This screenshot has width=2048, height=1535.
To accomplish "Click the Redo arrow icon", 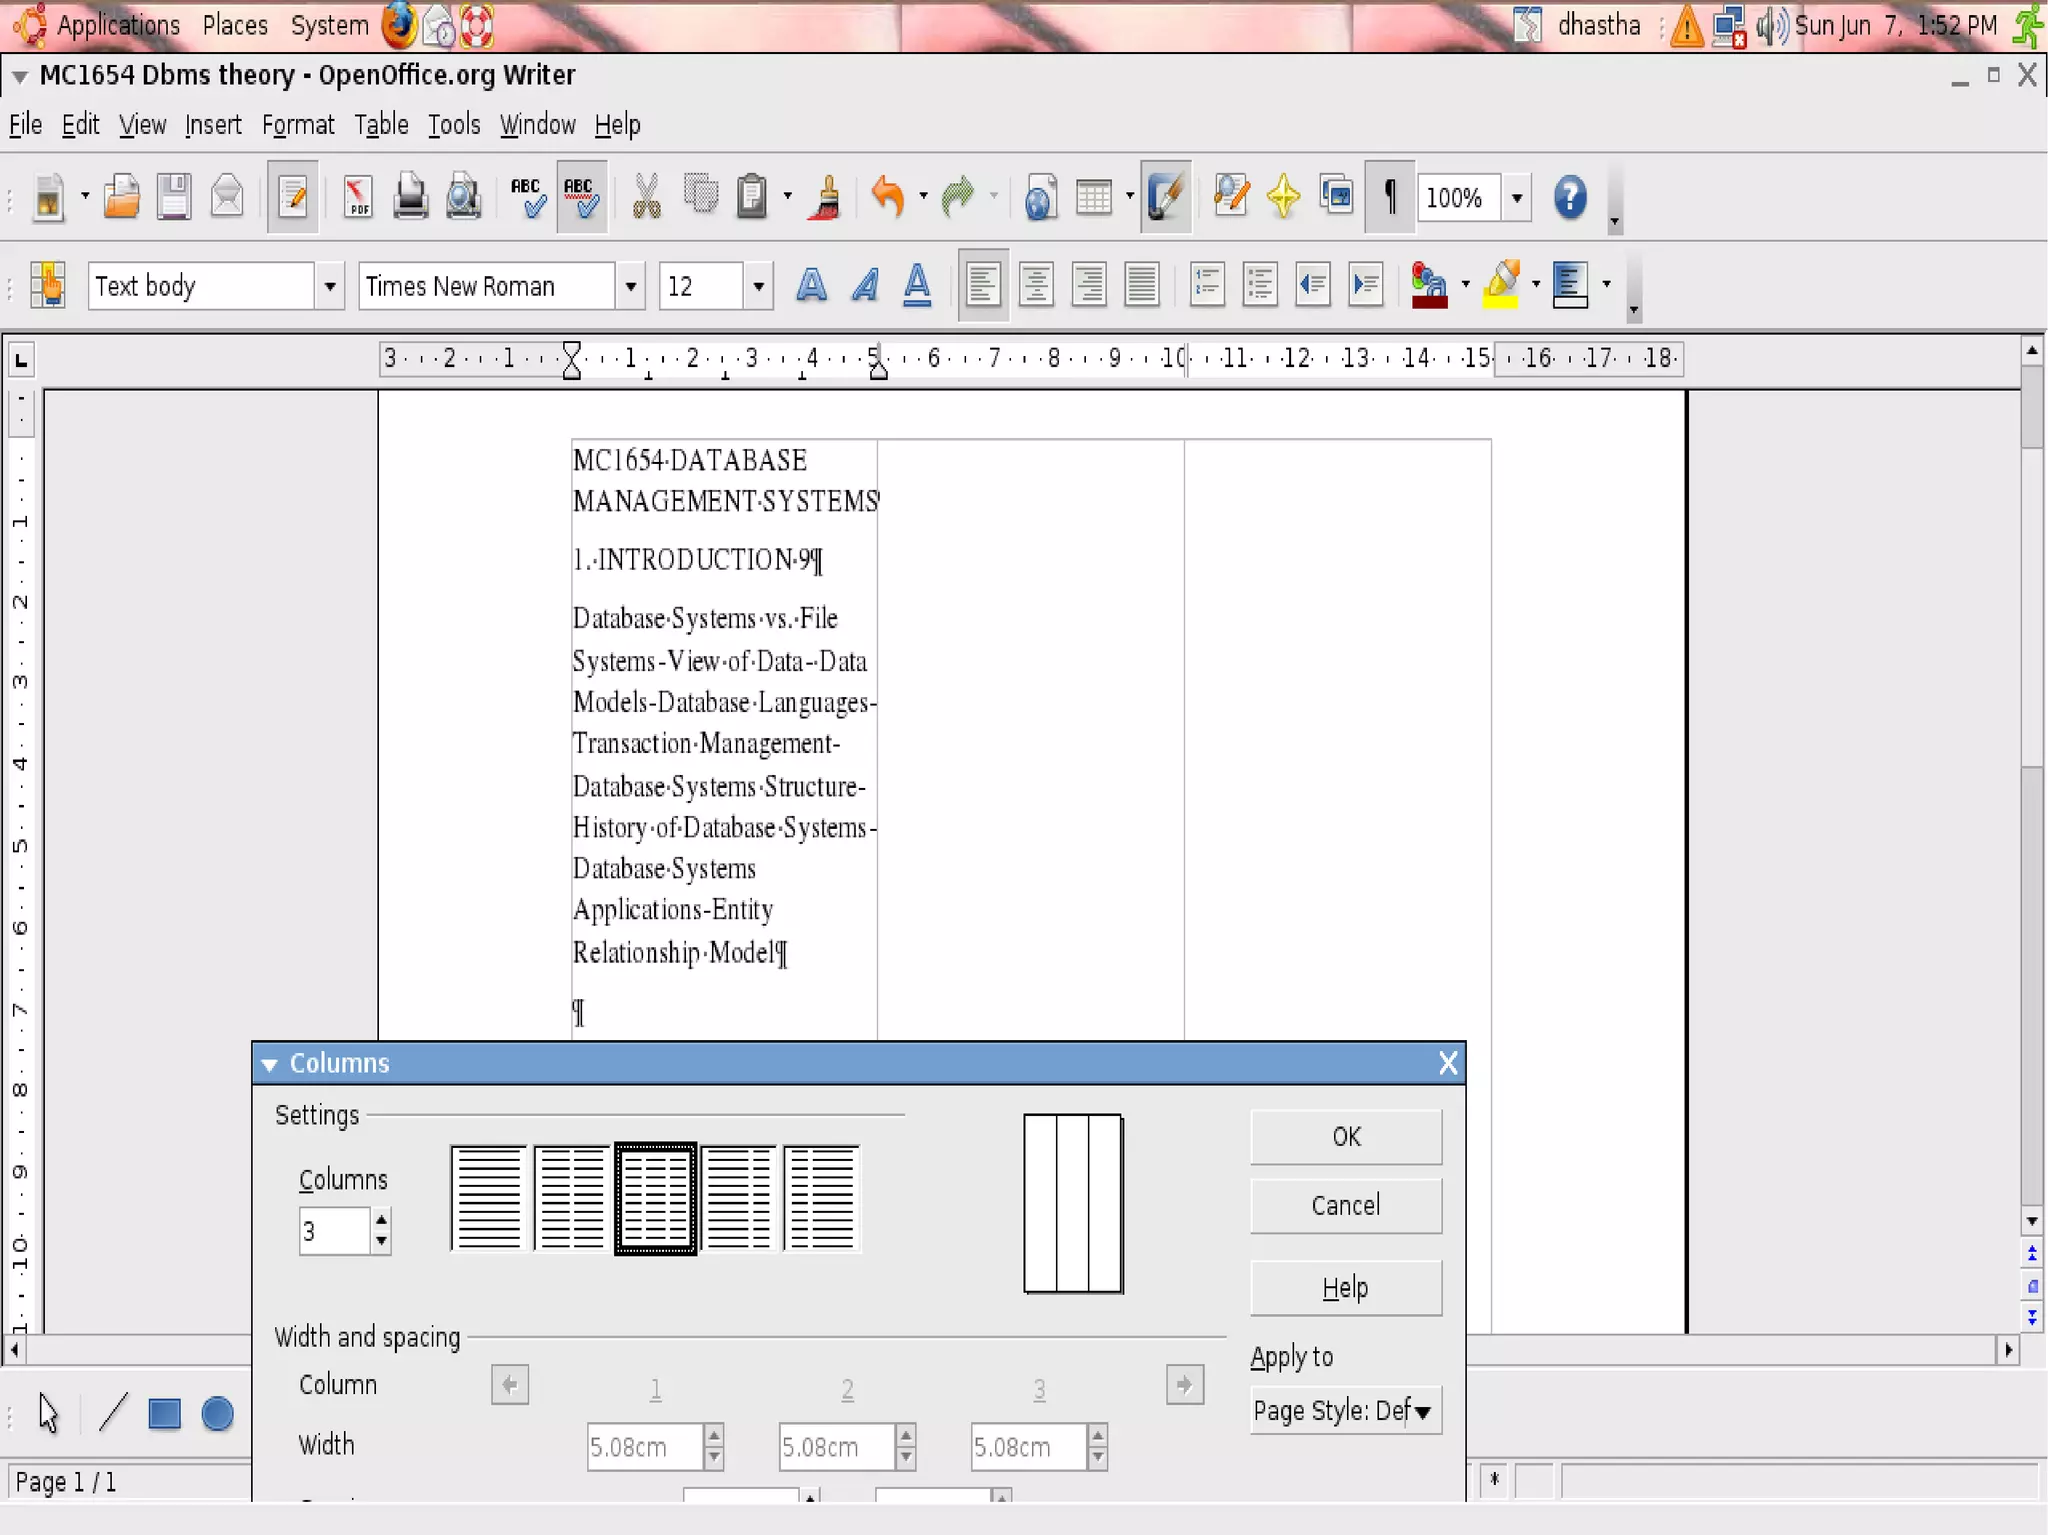I will 958,197.
